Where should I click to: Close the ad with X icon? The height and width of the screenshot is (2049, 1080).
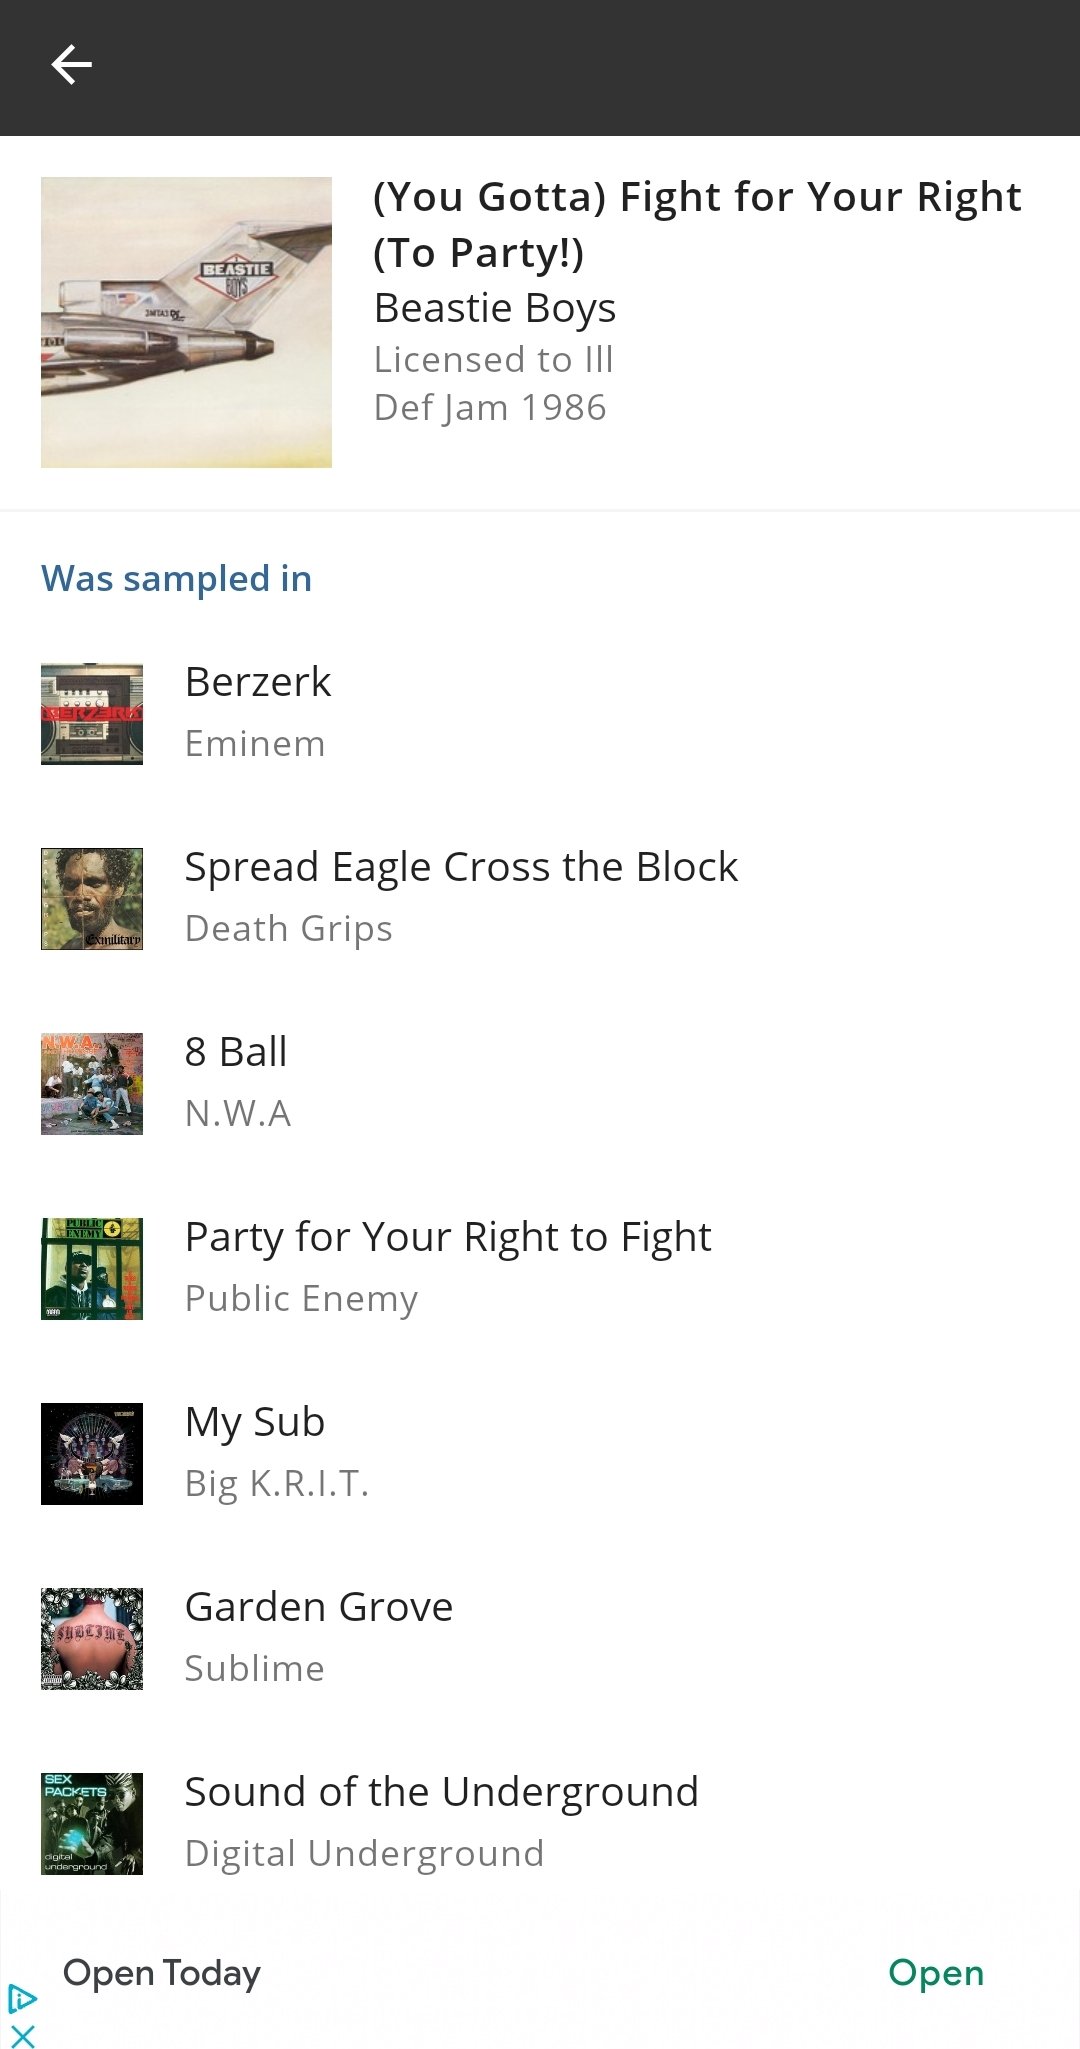click(x=23, y=2035)
